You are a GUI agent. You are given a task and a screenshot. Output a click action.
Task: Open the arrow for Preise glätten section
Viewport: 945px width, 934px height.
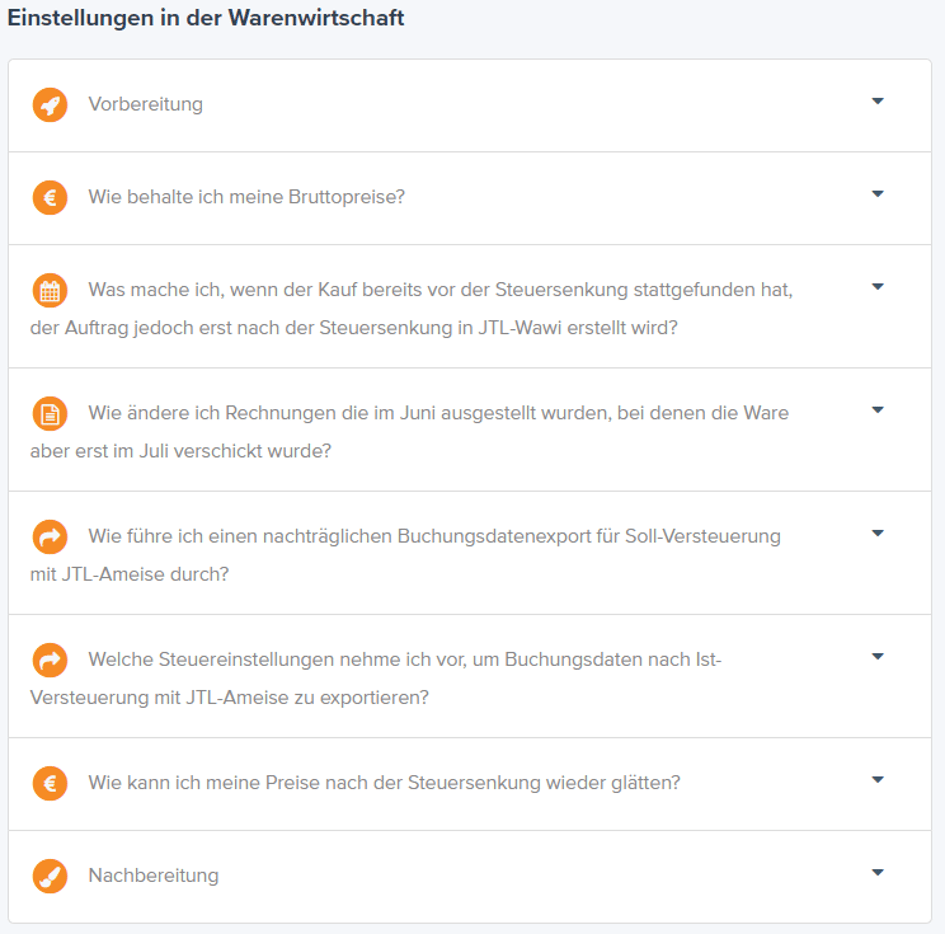tap(878, 780)
